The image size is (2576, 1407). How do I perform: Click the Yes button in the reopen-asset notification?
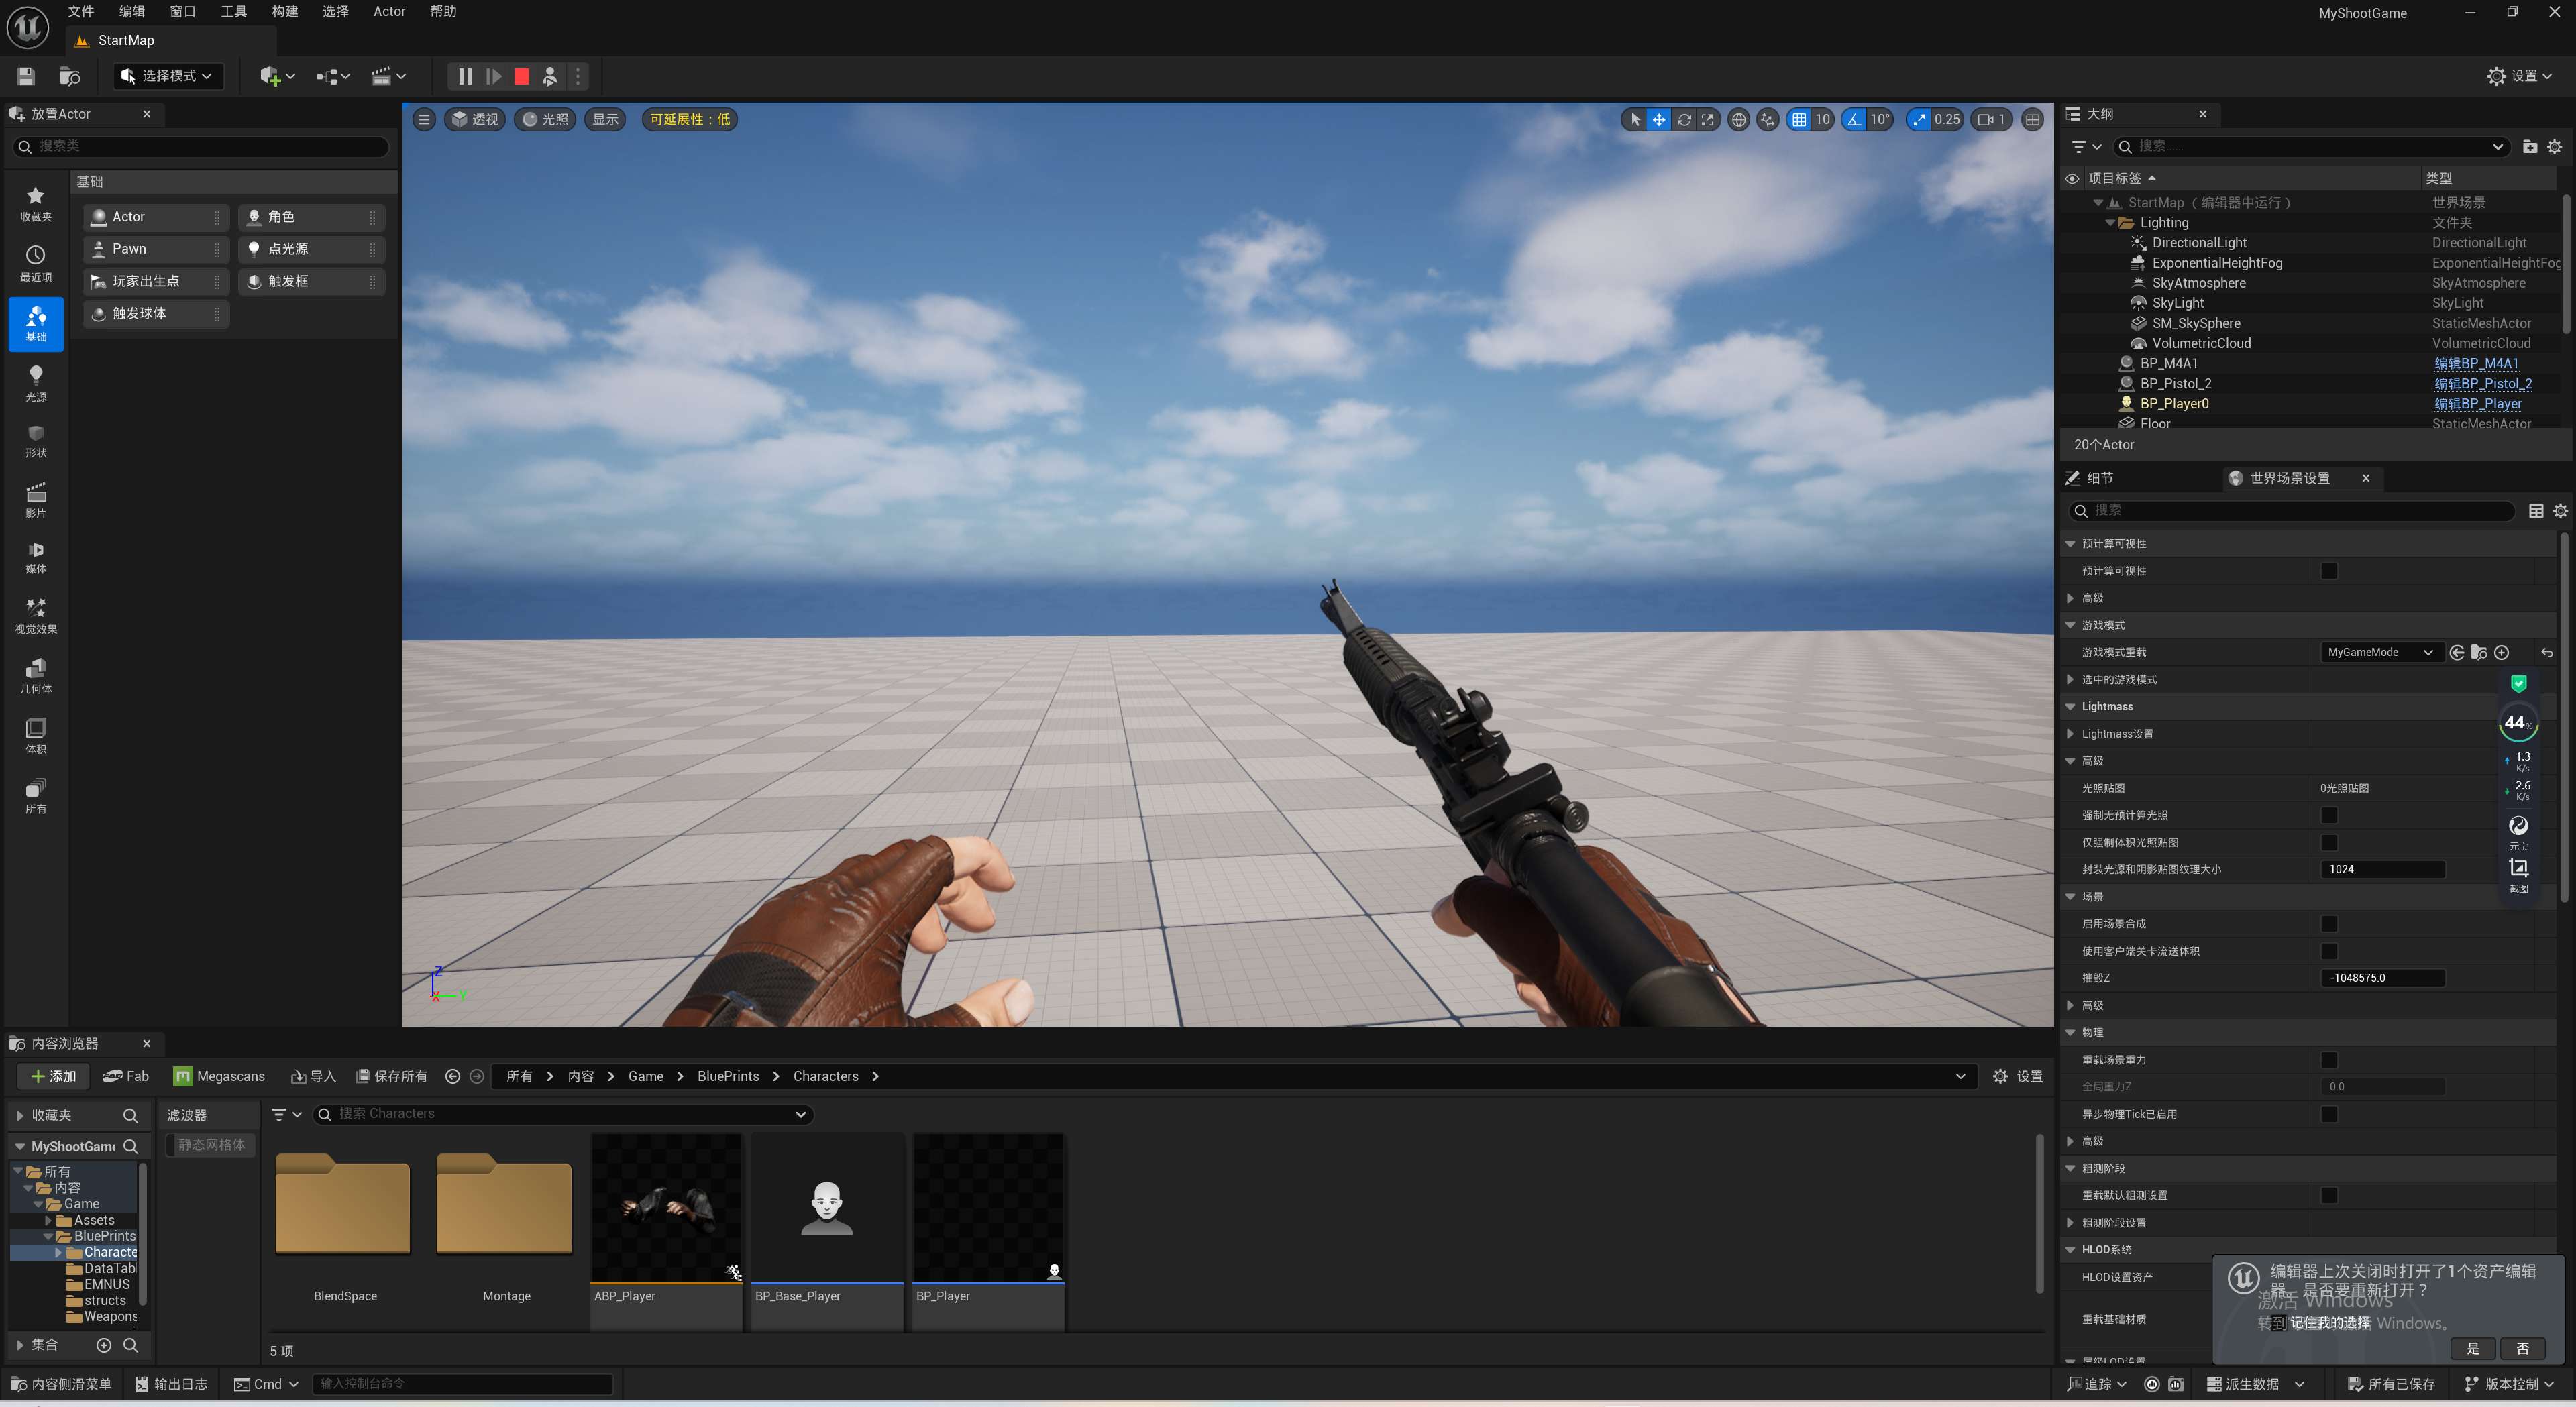[x=2472, y=1348]
